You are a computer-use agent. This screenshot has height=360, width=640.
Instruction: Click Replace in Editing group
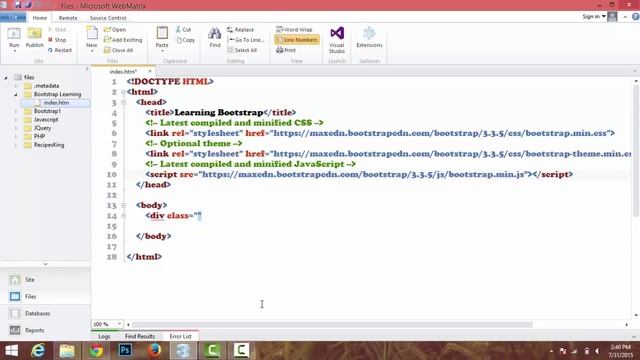point(240,29)
